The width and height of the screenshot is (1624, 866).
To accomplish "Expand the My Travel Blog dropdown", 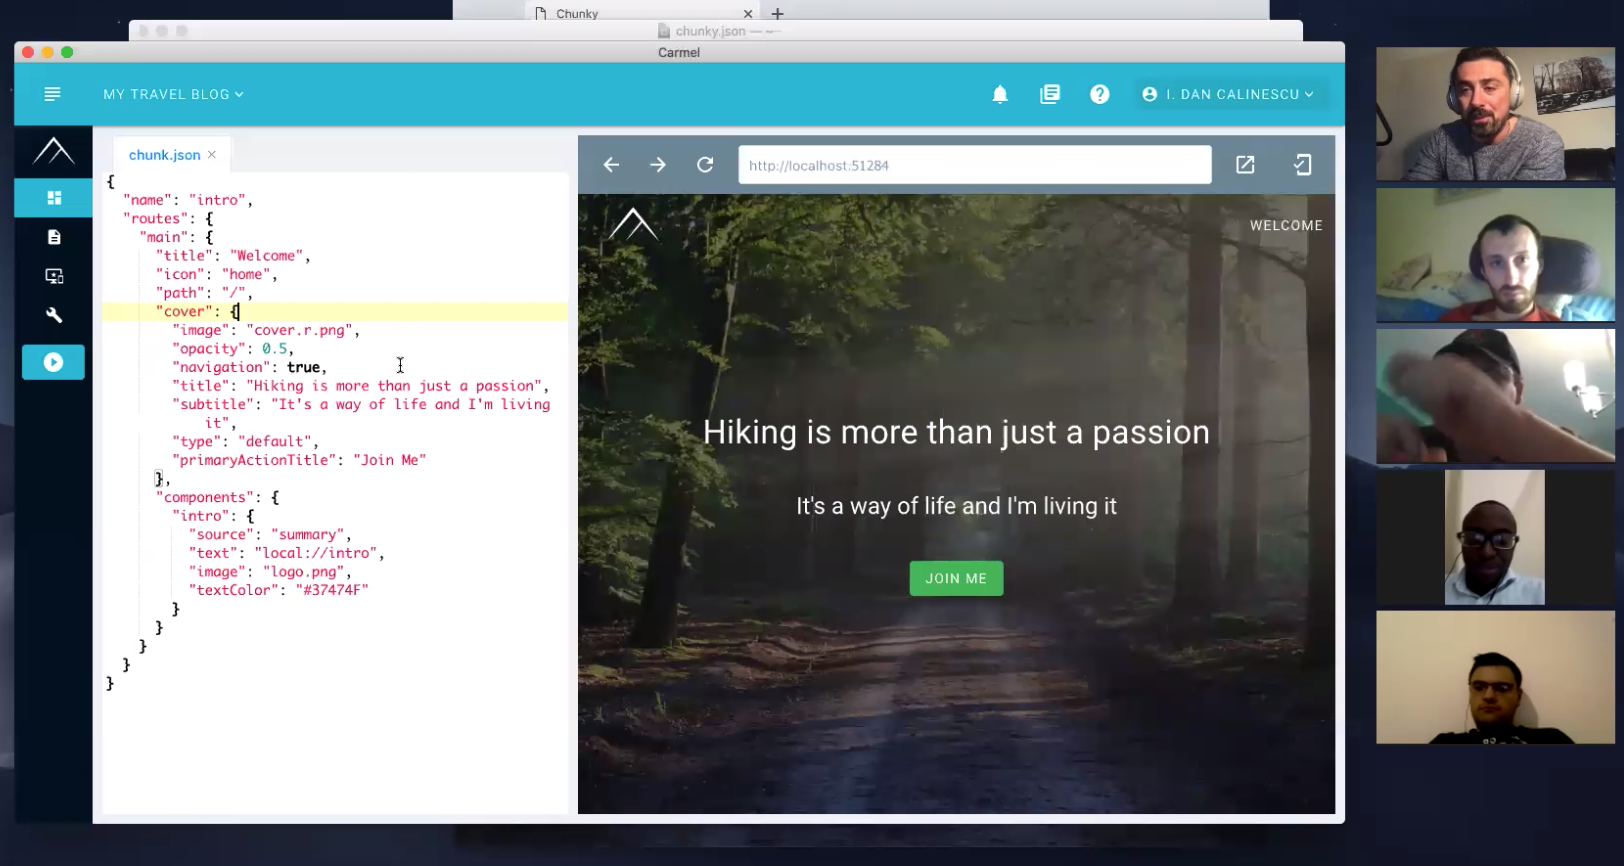I will pos(173,94).
